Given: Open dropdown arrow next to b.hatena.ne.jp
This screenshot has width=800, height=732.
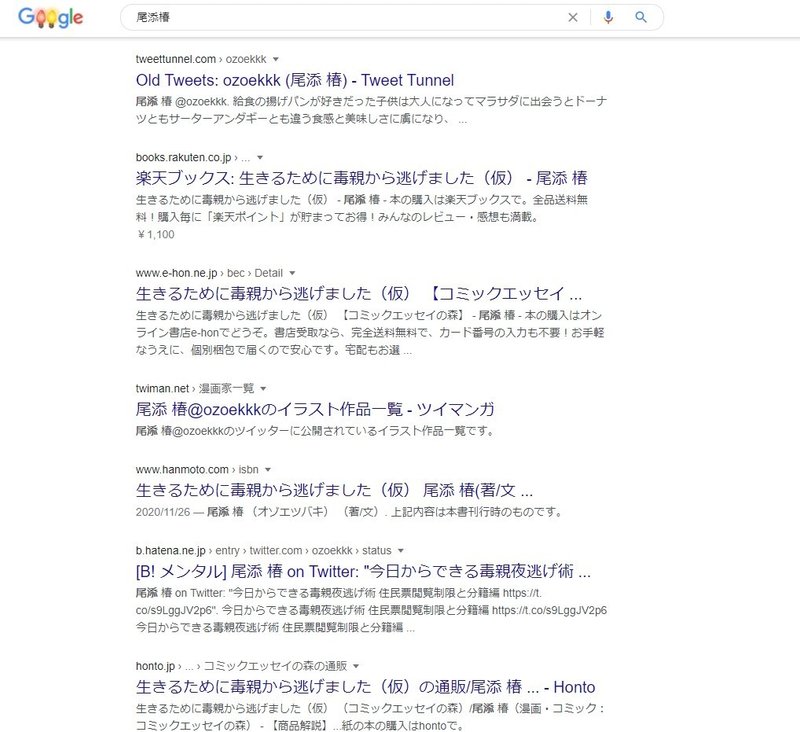Looking at the screenshot, I should coord(401,551).
